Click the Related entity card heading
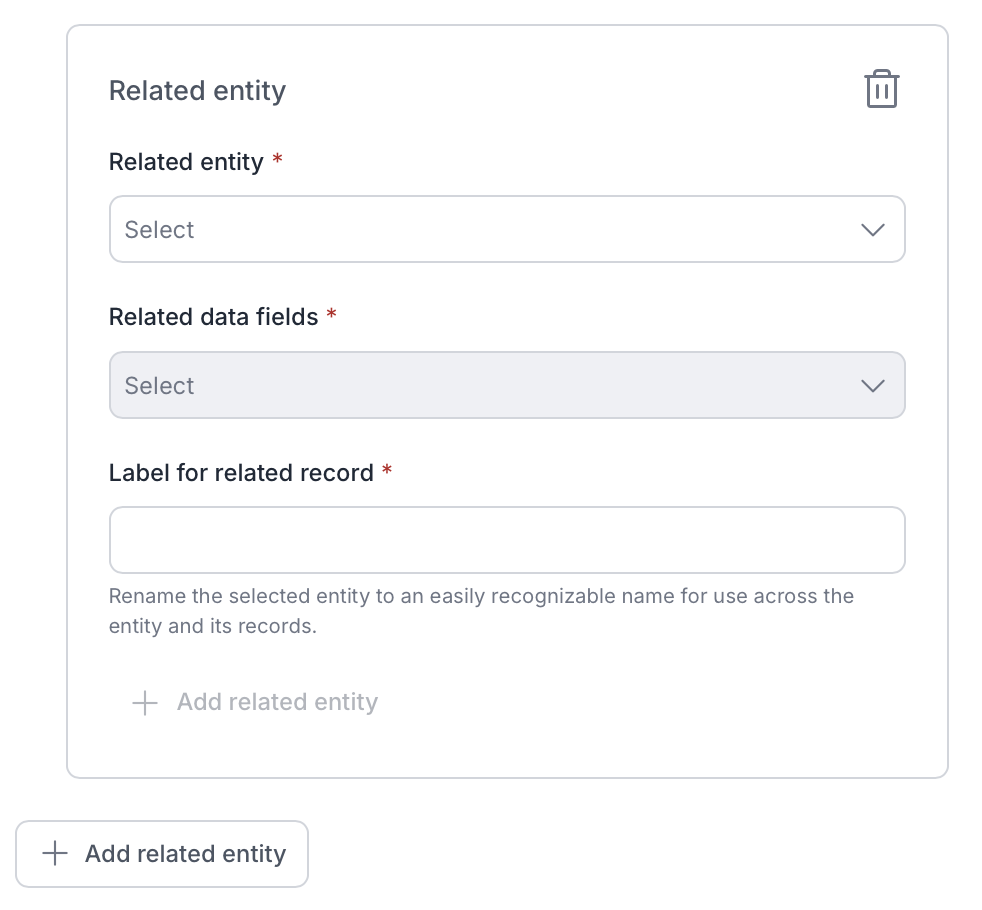The height and width of the screenshot is (910, 982). [x=197, y=91]
